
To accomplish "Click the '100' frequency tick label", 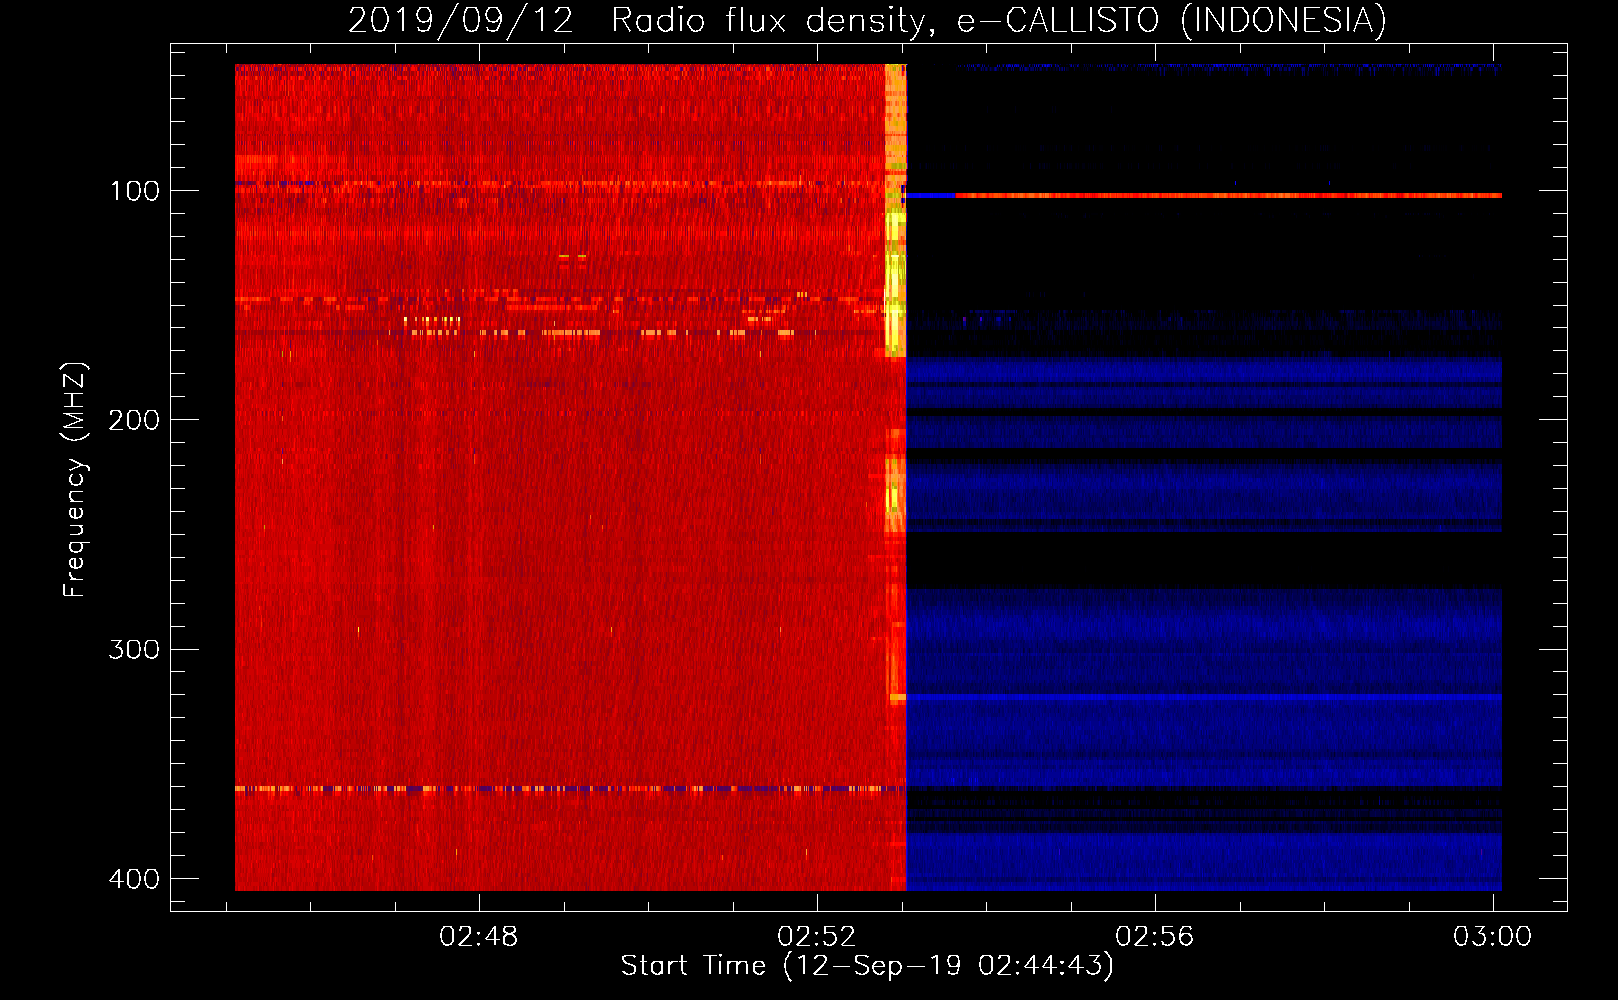I will coord(134,191).
